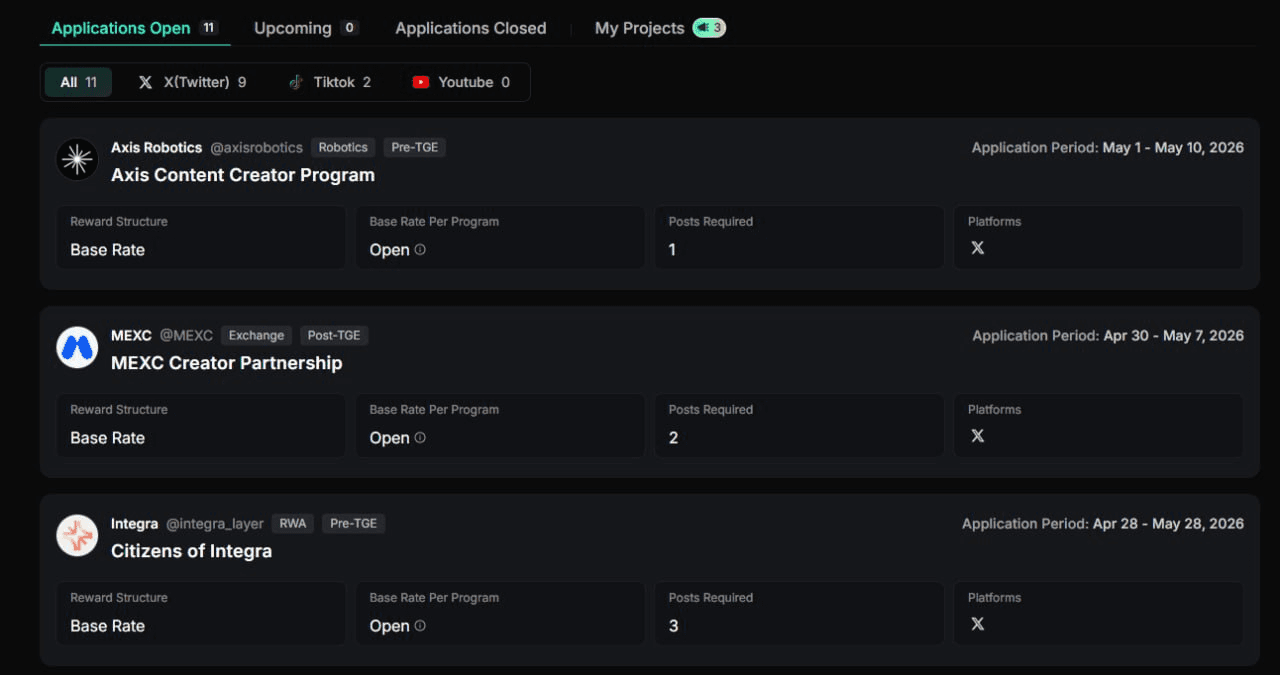Click the @MEXC handle
The image size is (1280, 675).
[186, 336]
